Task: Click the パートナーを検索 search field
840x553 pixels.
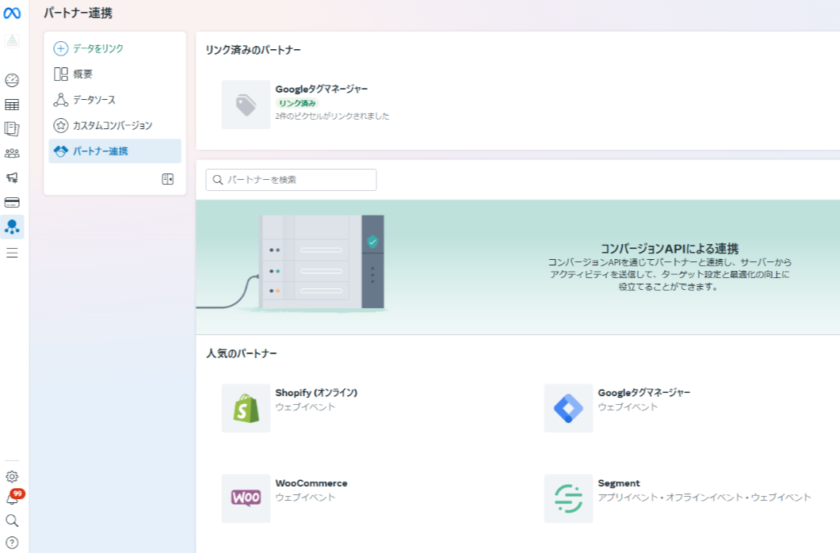Action: coord(291,180)
